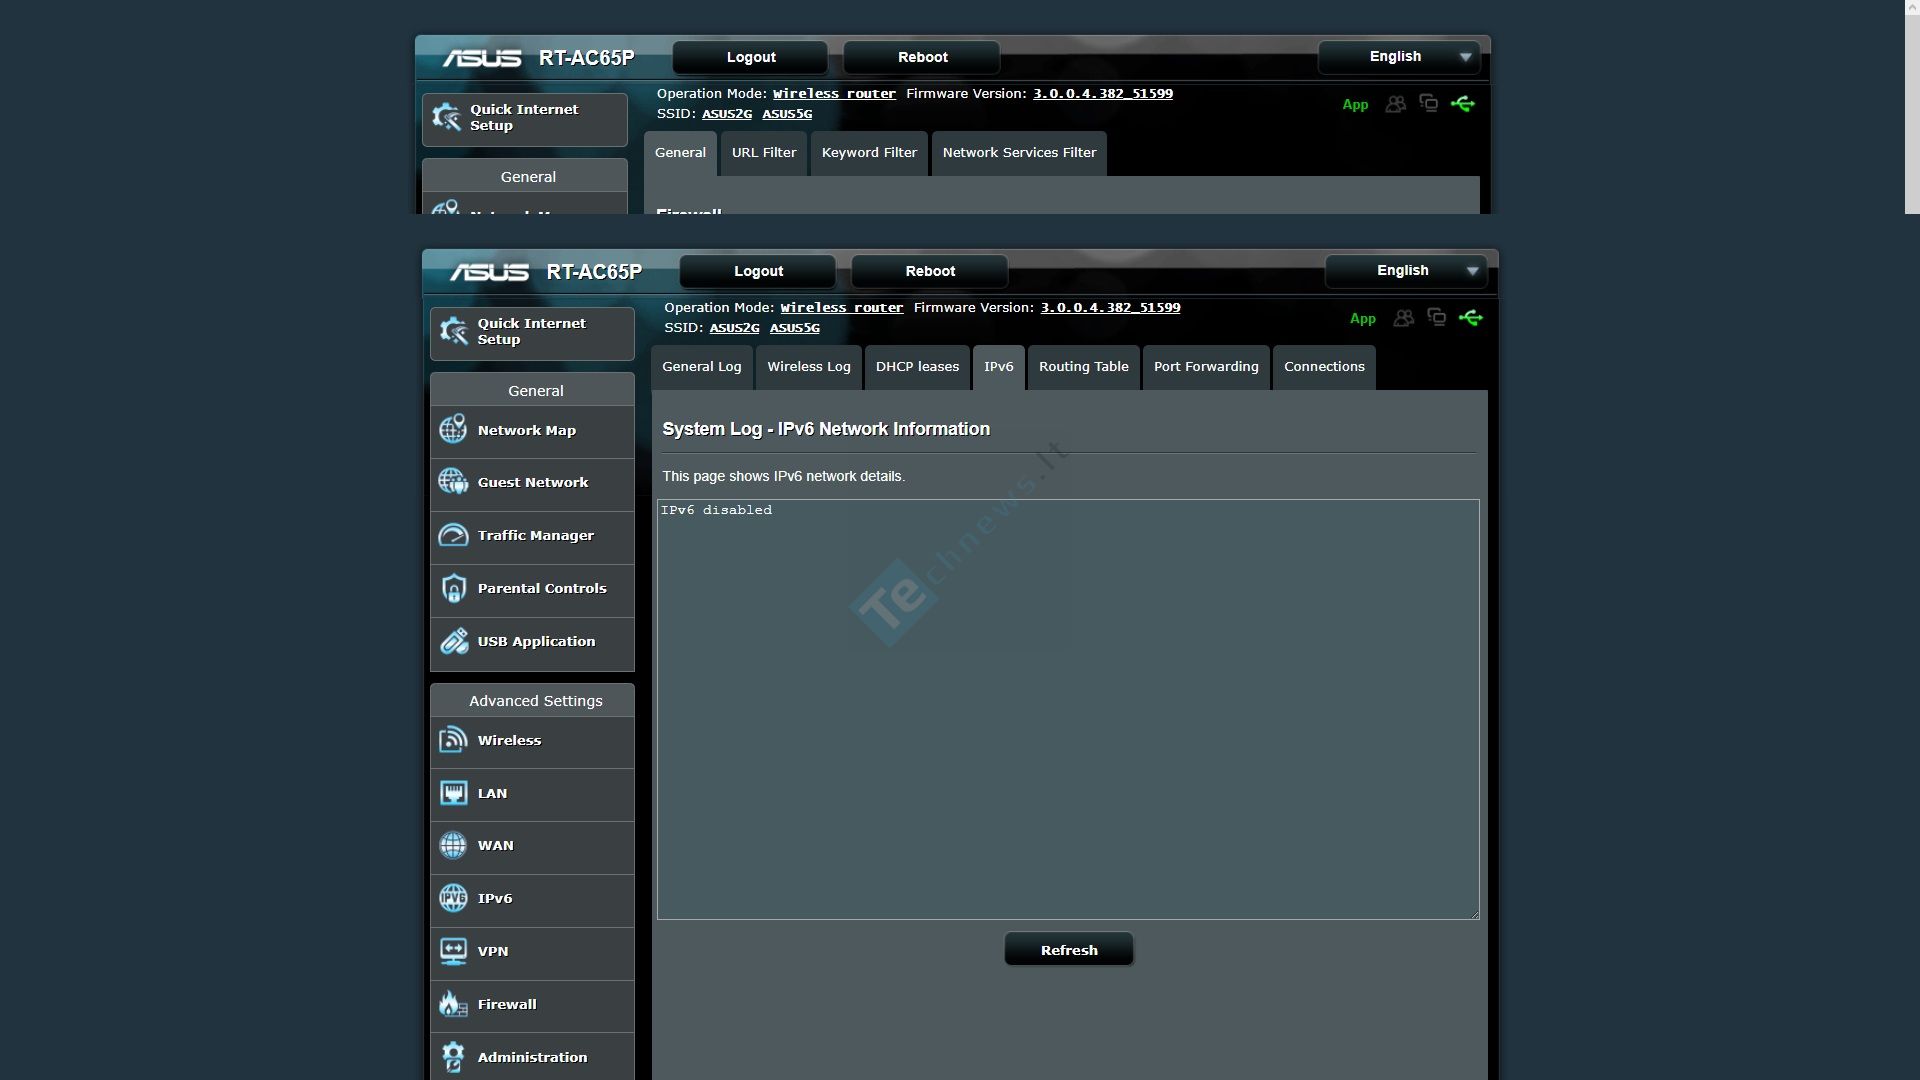Click guest users status icon in lower window

(x=1404, y=318)
